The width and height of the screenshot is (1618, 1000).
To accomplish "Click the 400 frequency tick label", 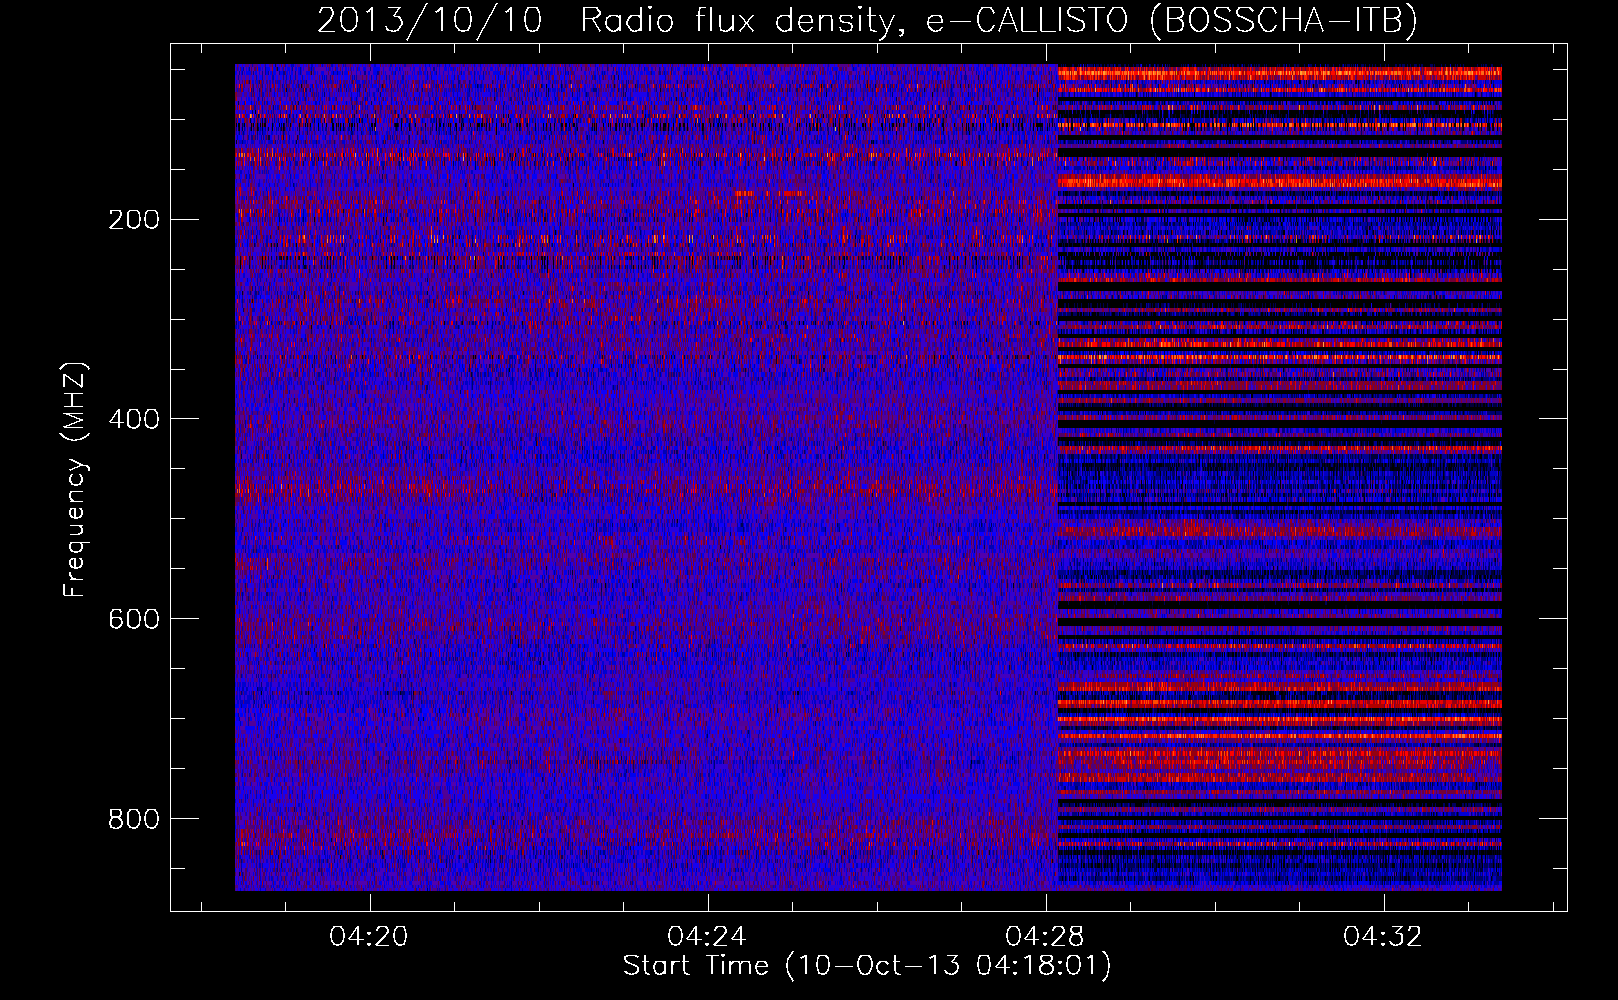I will point(134,419).
